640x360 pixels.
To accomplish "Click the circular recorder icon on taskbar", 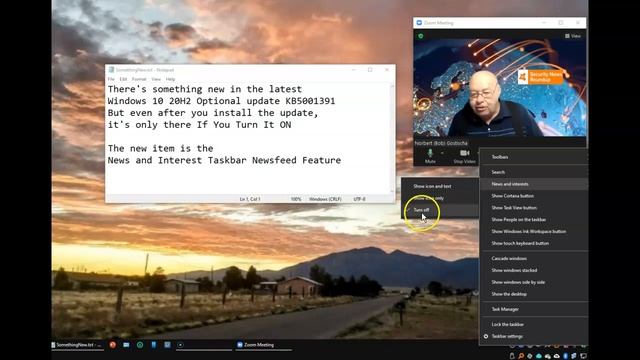I will (180, 345).
